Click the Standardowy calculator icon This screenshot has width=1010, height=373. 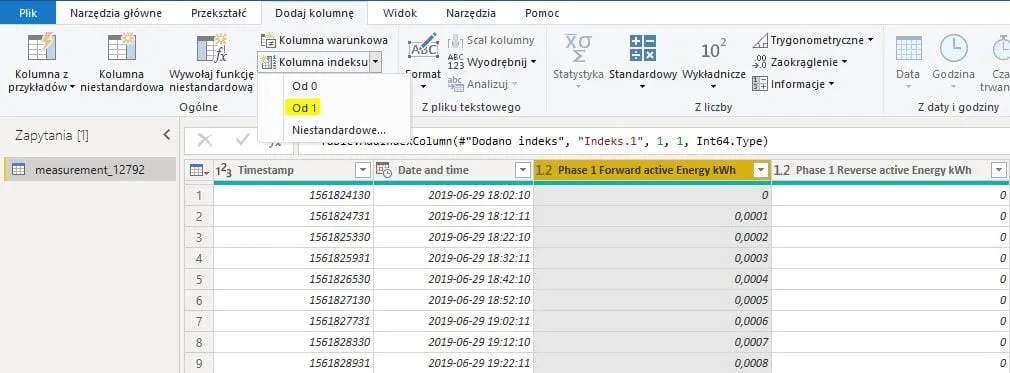[x=643, y=48]
